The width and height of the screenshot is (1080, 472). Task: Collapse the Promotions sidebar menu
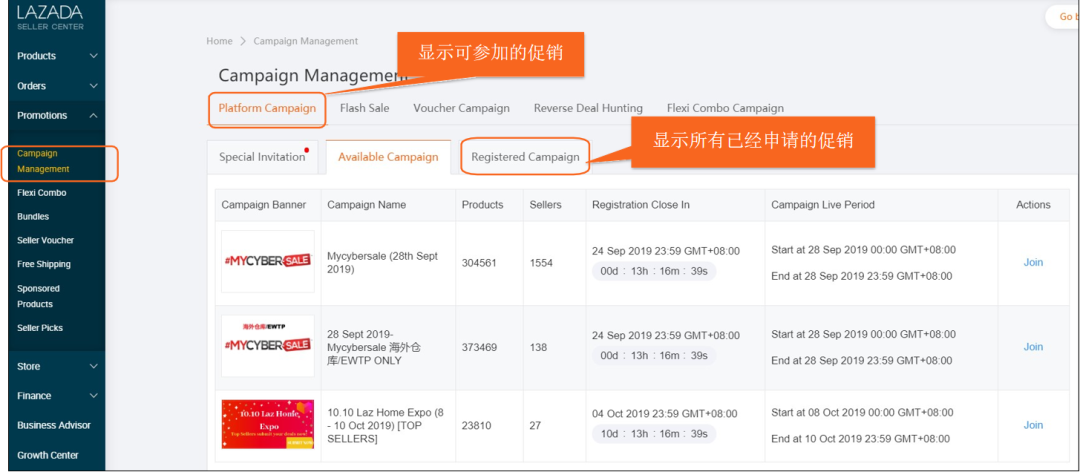(57, 116)
